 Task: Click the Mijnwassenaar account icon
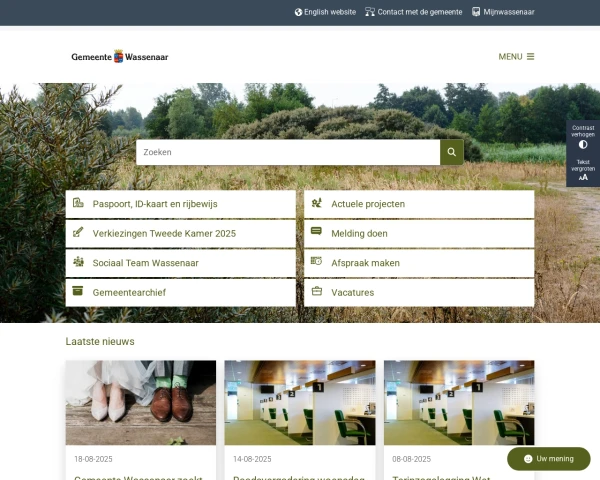click(x=476, y=12)
